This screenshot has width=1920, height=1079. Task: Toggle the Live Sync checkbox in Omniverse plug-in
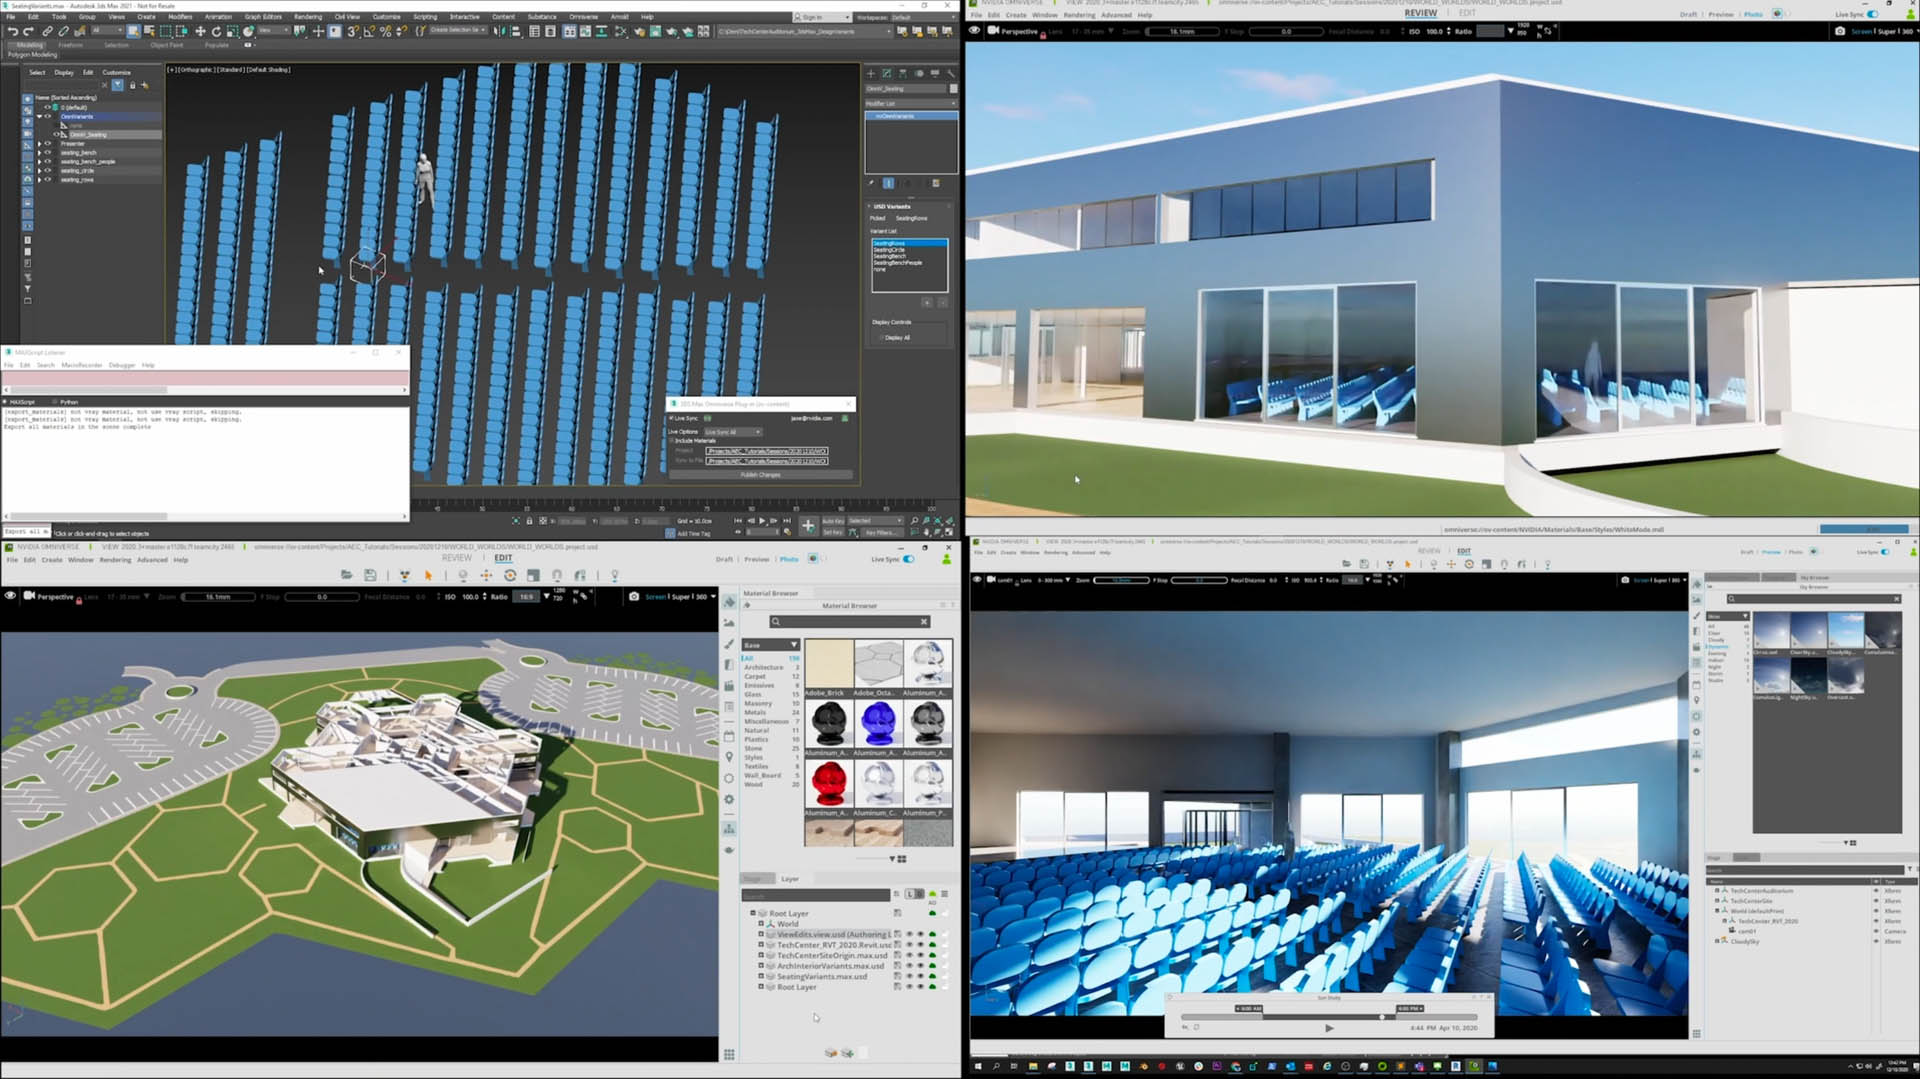click(x=671, y=418)
